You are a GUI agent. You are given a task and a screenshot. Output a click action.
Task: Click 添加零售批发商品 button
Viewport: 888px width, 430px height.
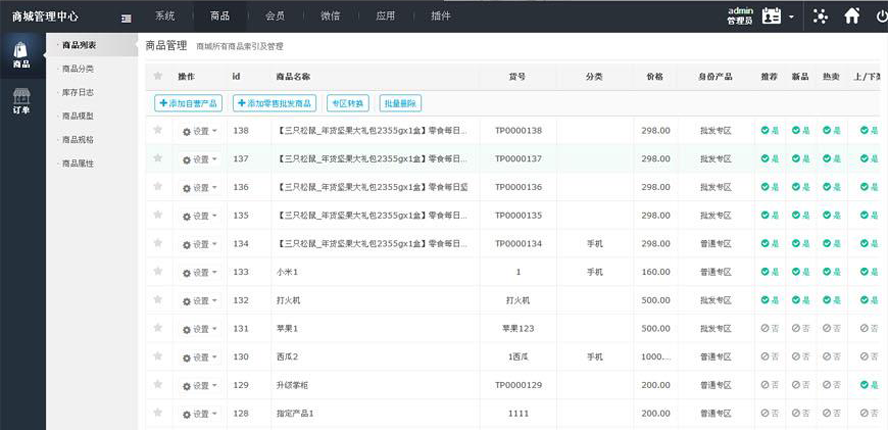click(275, 103)
